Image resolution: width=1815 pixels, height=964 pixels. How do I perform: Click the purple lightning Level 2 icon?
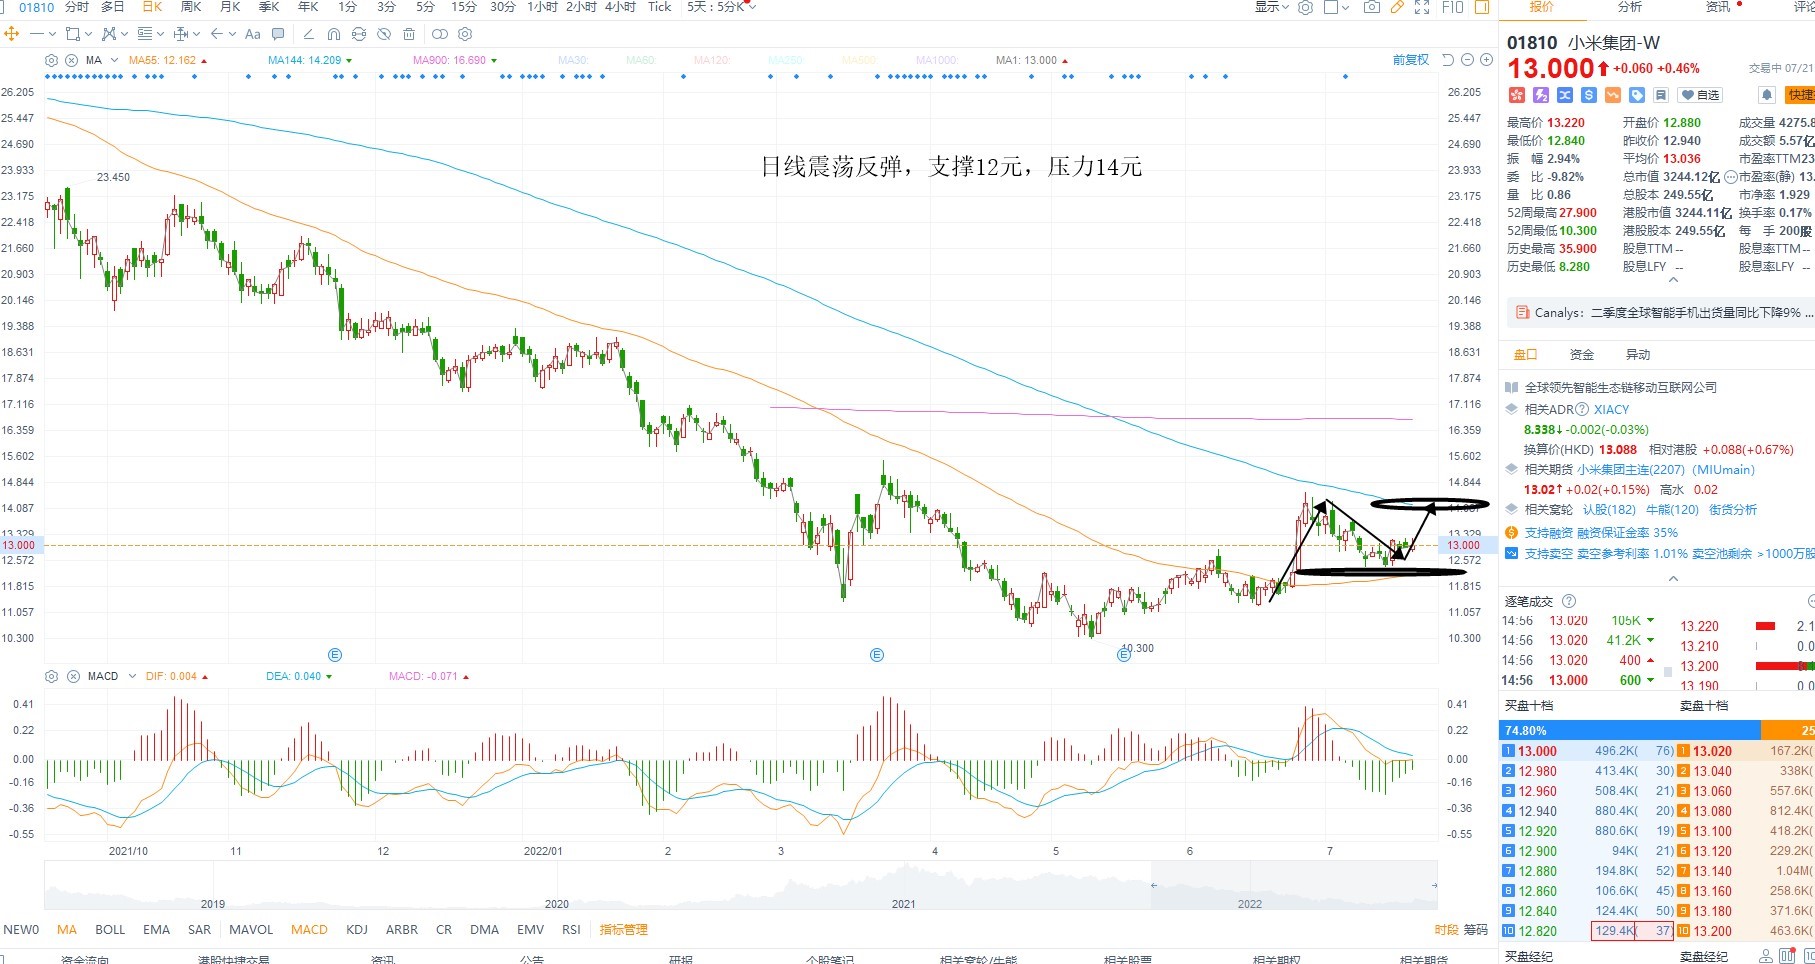(x=1541, y=95)
